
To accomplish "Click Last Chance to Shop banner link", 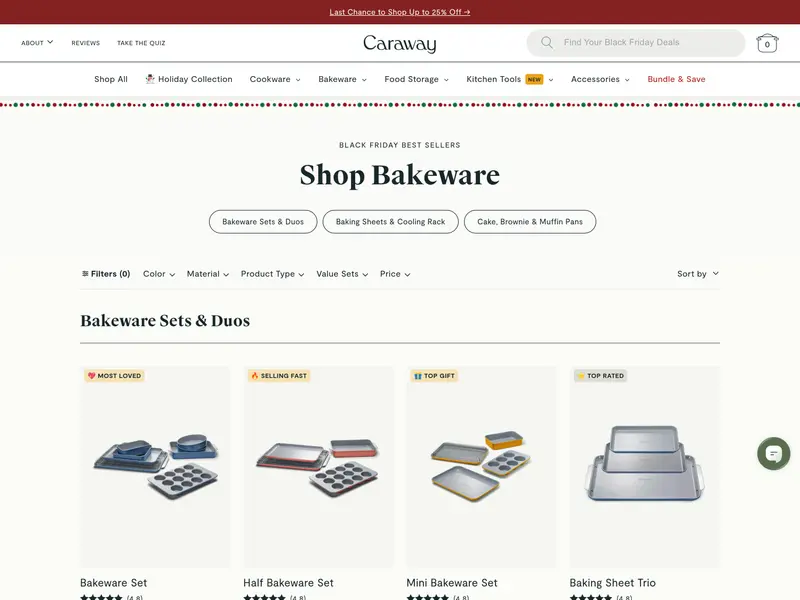I will pyautogui.click(x=399, y=12).
